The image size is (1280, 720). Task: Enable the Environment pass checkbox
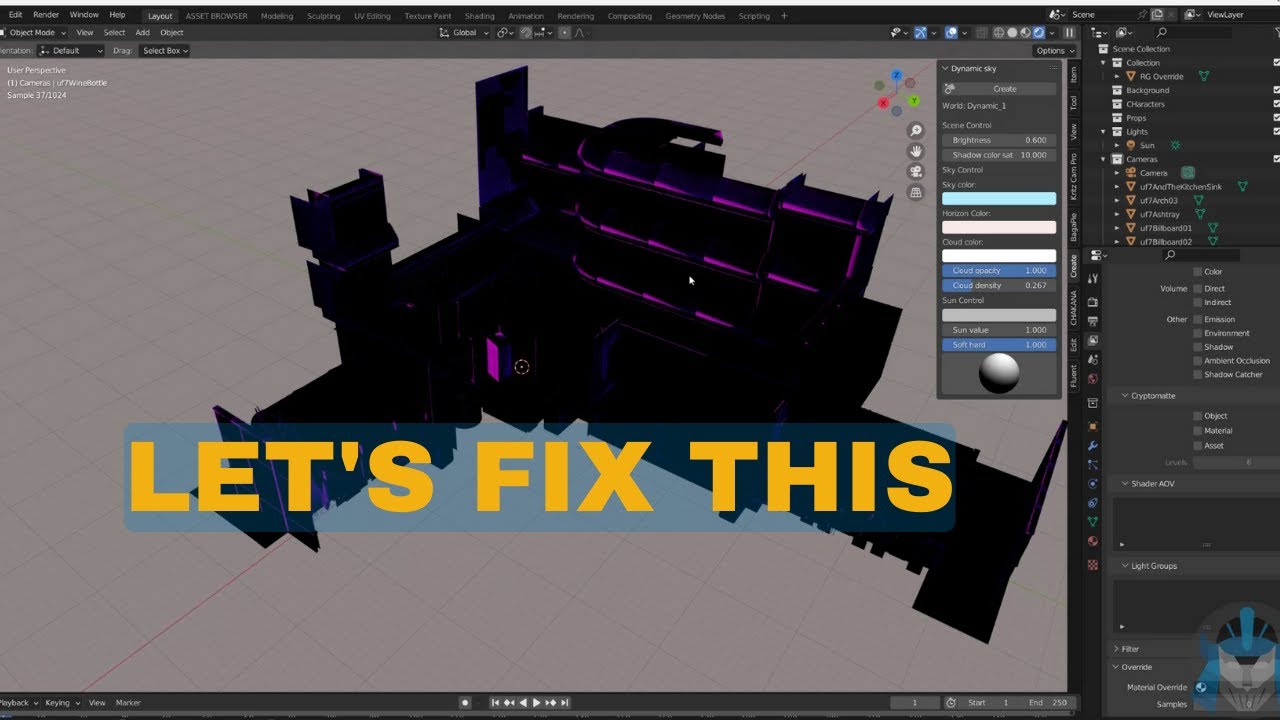click(1198, 333)
